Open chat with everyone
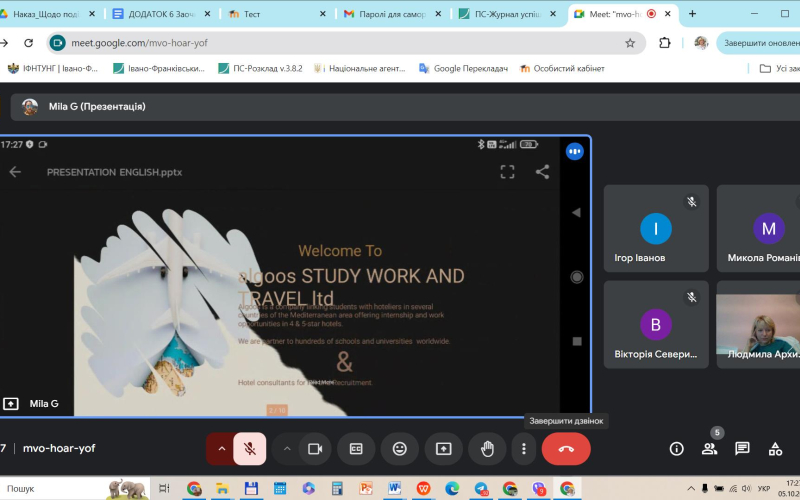The width and height of the screenshot is (800, 500). pyautogui.click(x=742, y=449)
